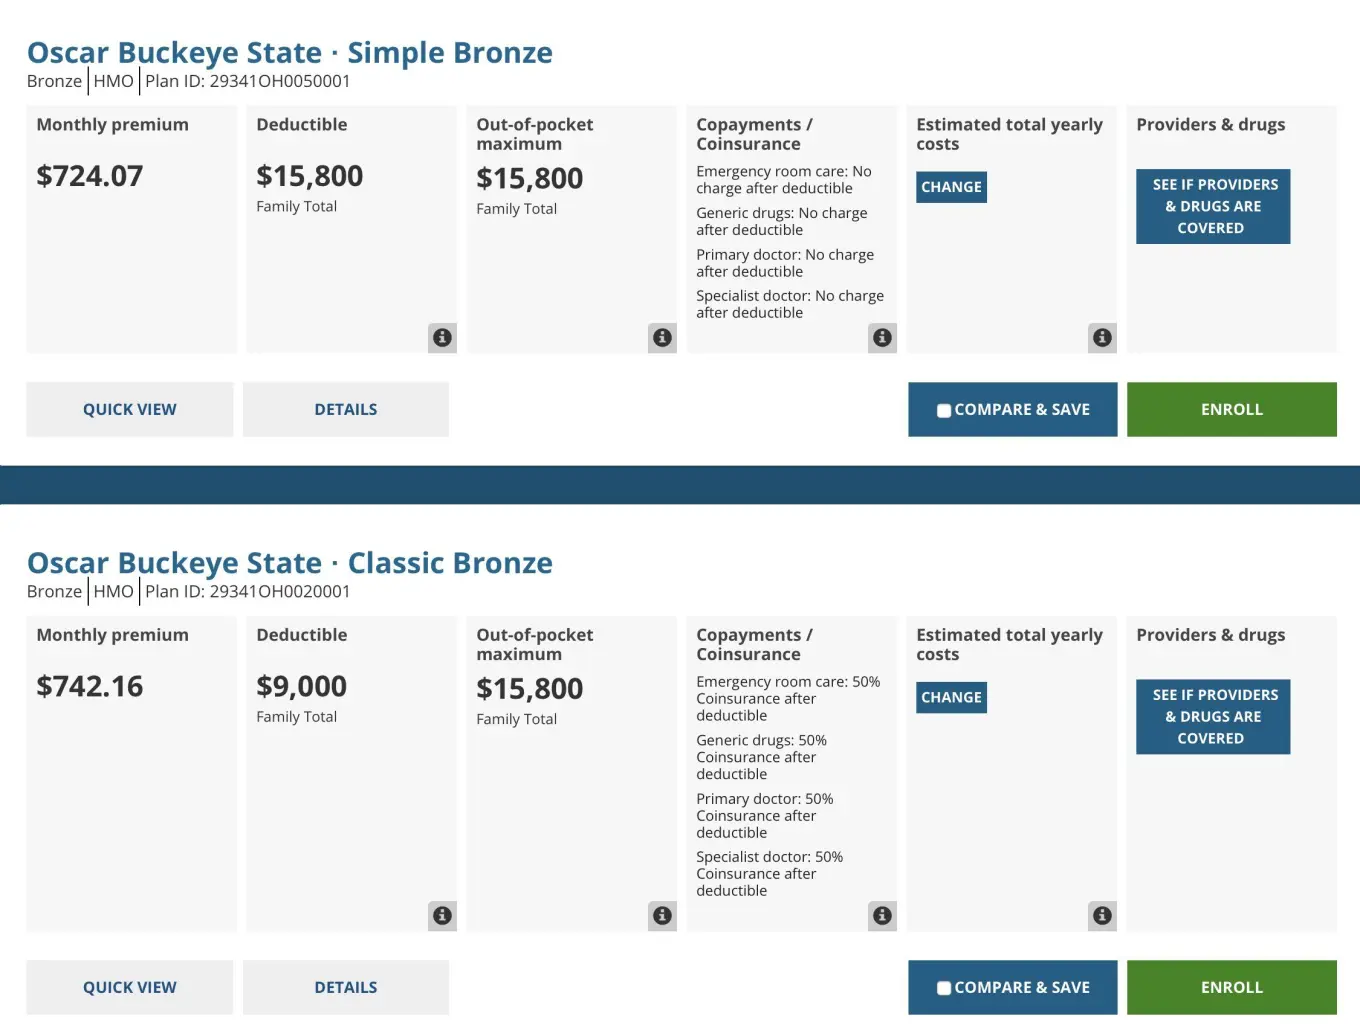Change estimated yearly costs for Simple Bronze
This screenshot has height=1034, width=1360.
[951, 187]
